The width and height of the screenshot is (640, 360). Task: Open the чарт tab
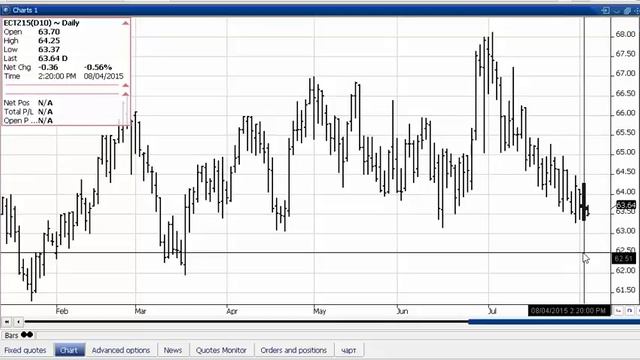click(x=349, y=350)
